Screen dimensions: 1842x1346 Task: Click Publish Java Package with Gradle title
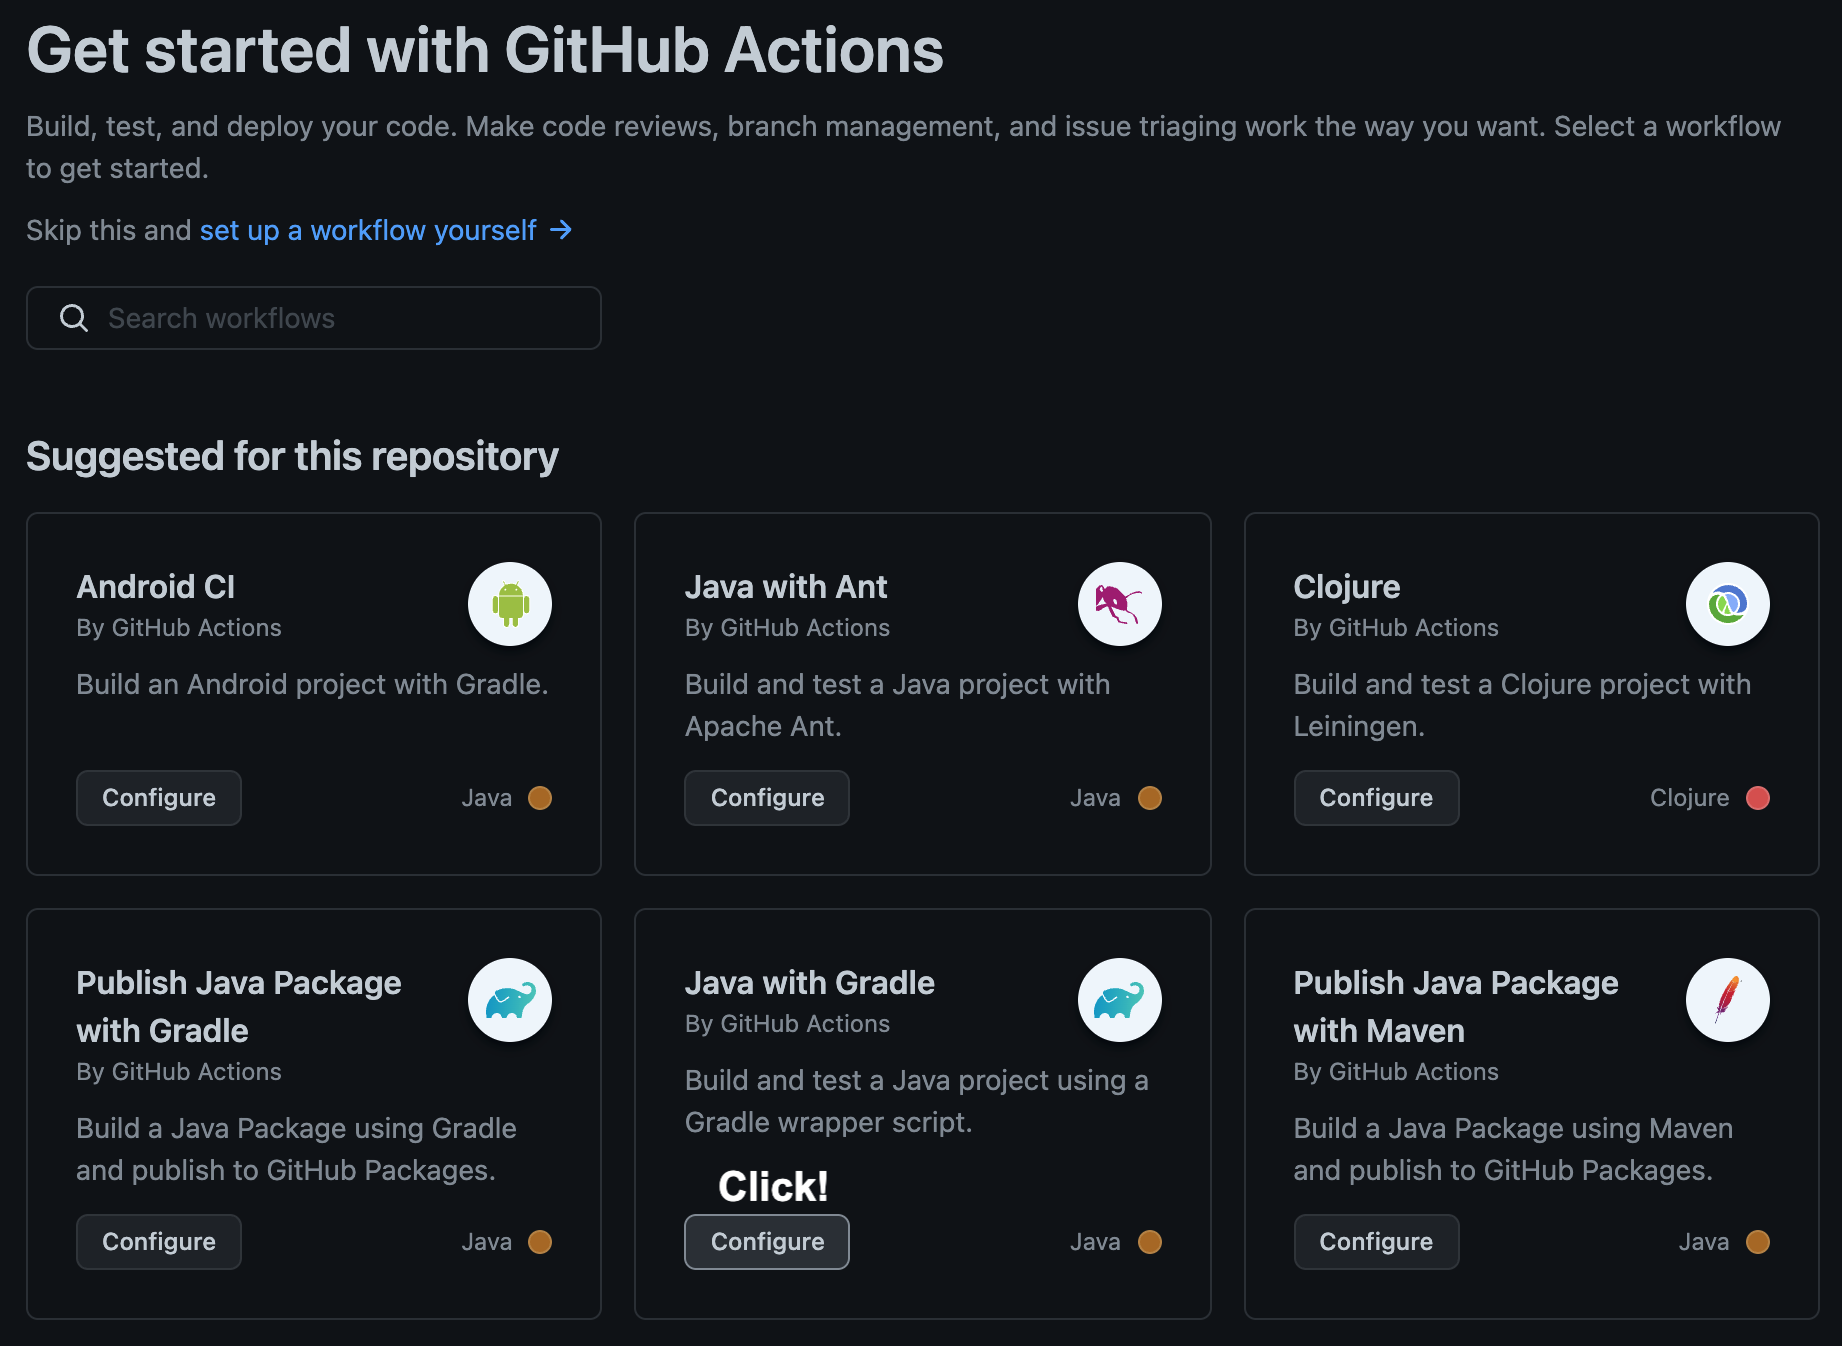[239, 1007]
